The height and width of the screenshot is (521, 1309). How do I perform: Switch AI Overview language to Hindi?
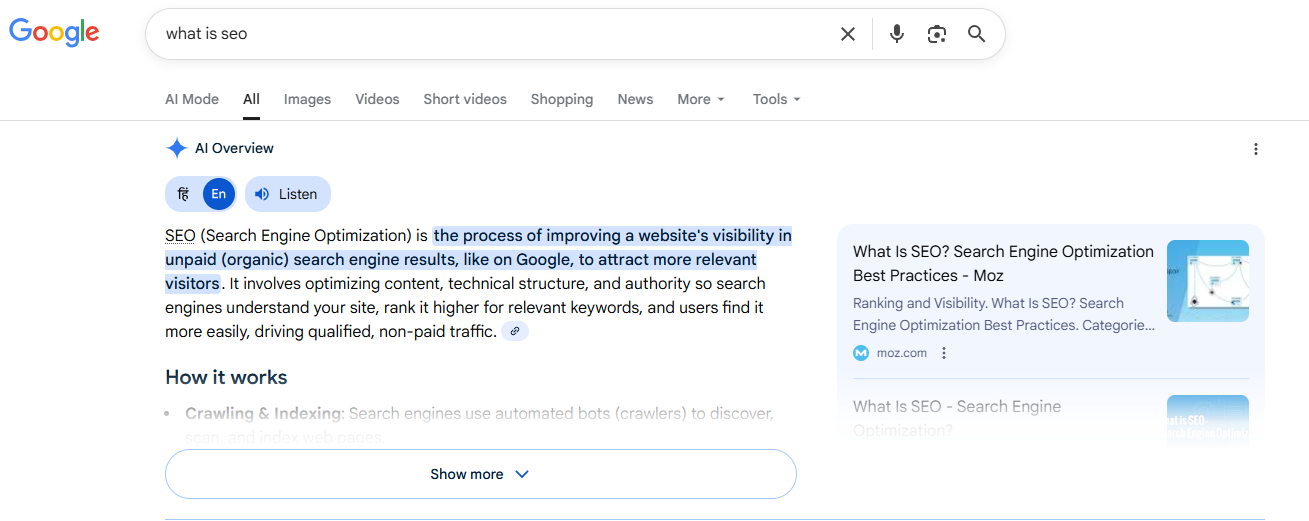pos(184,194)
